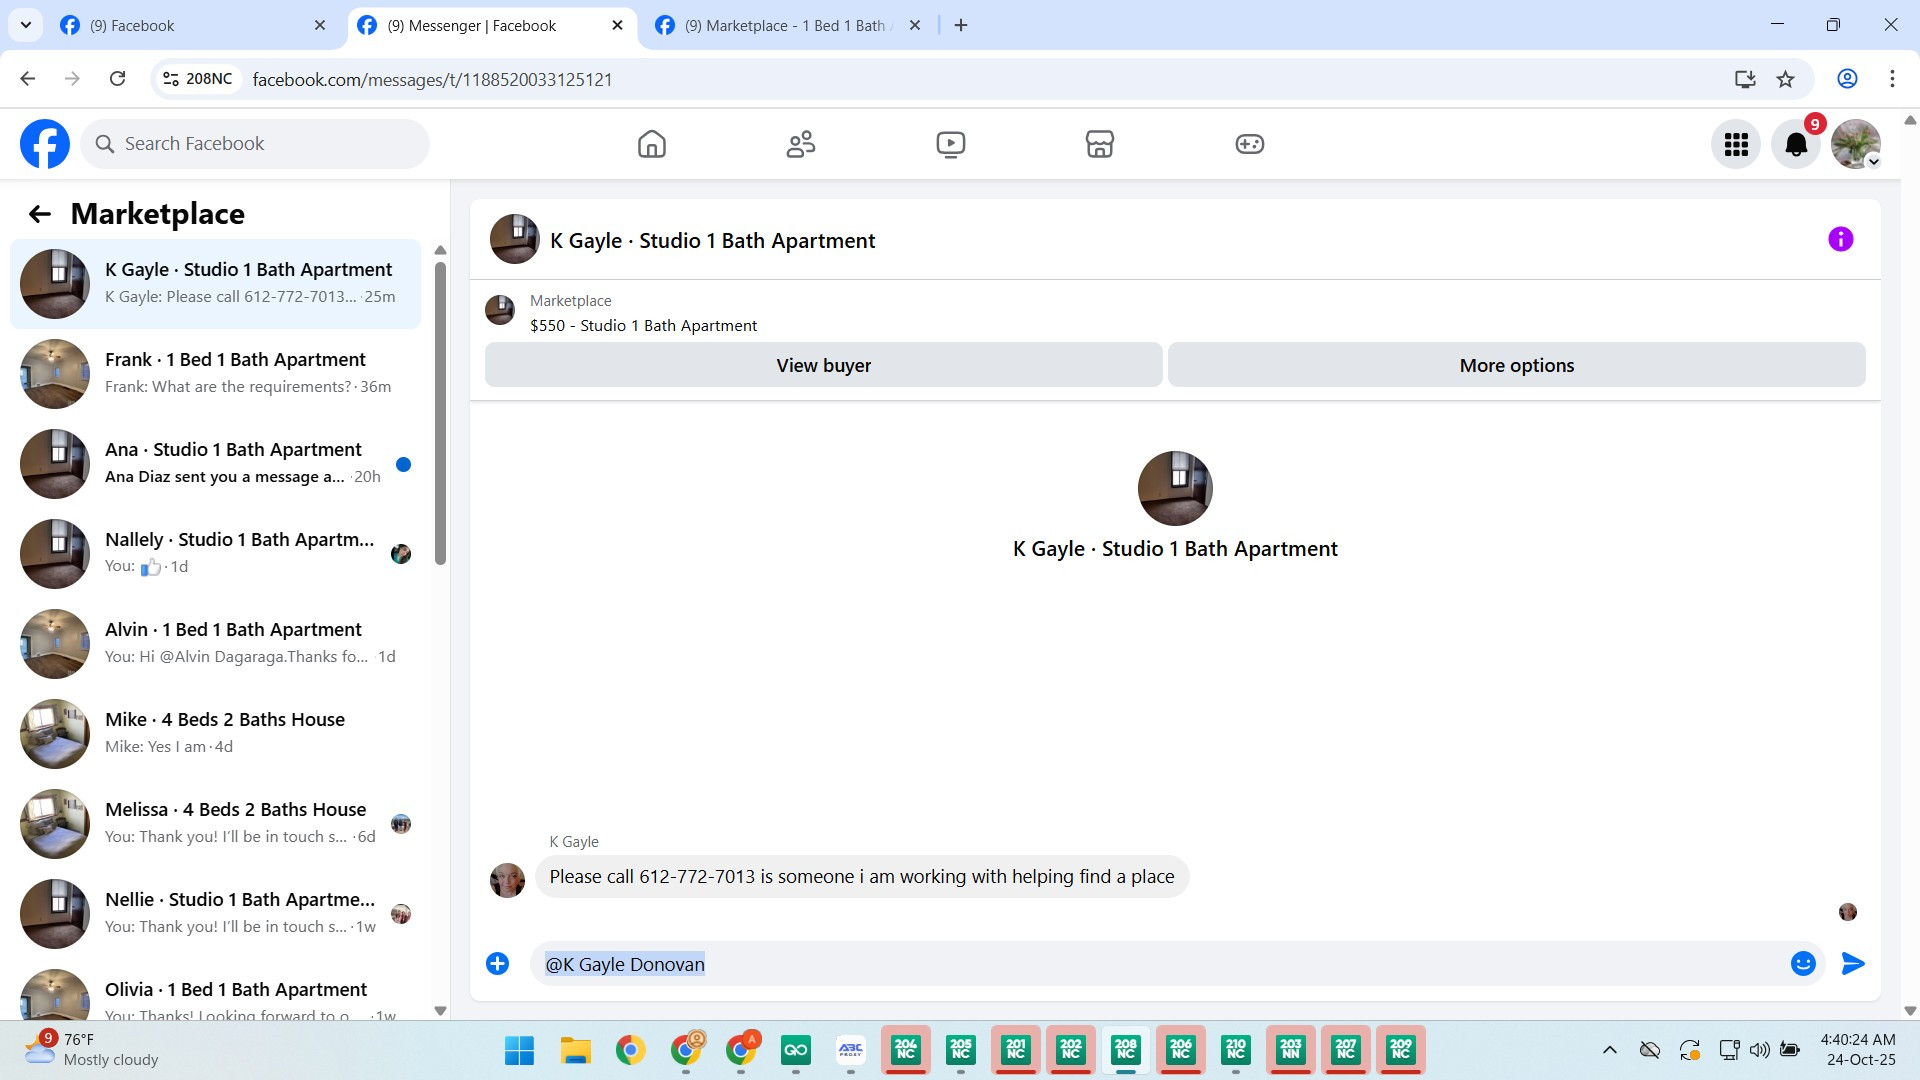The image size is (1920, 1080).
Task: Click the large K Gayle profile picture
Action: point(1175,488)
